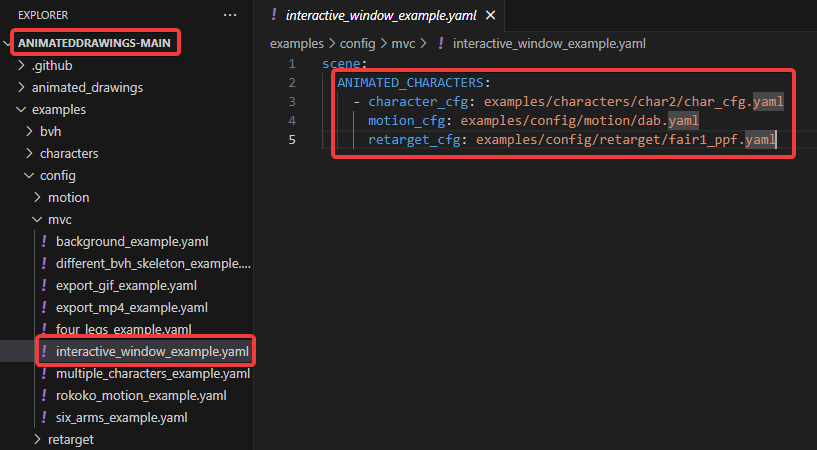Close the interactive_window_example.yaml tab
817x450 pixels.
click(490, 16)
